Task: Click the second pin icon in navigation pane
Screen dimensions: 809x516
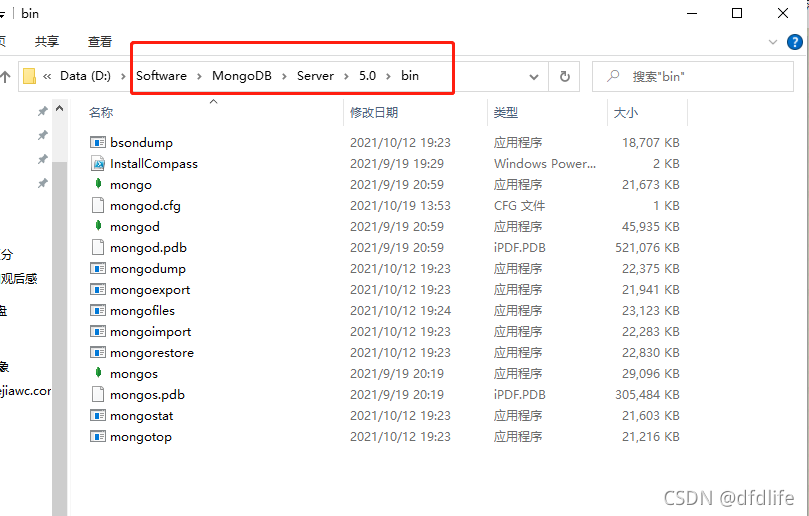Action: [x=43, y=135]
